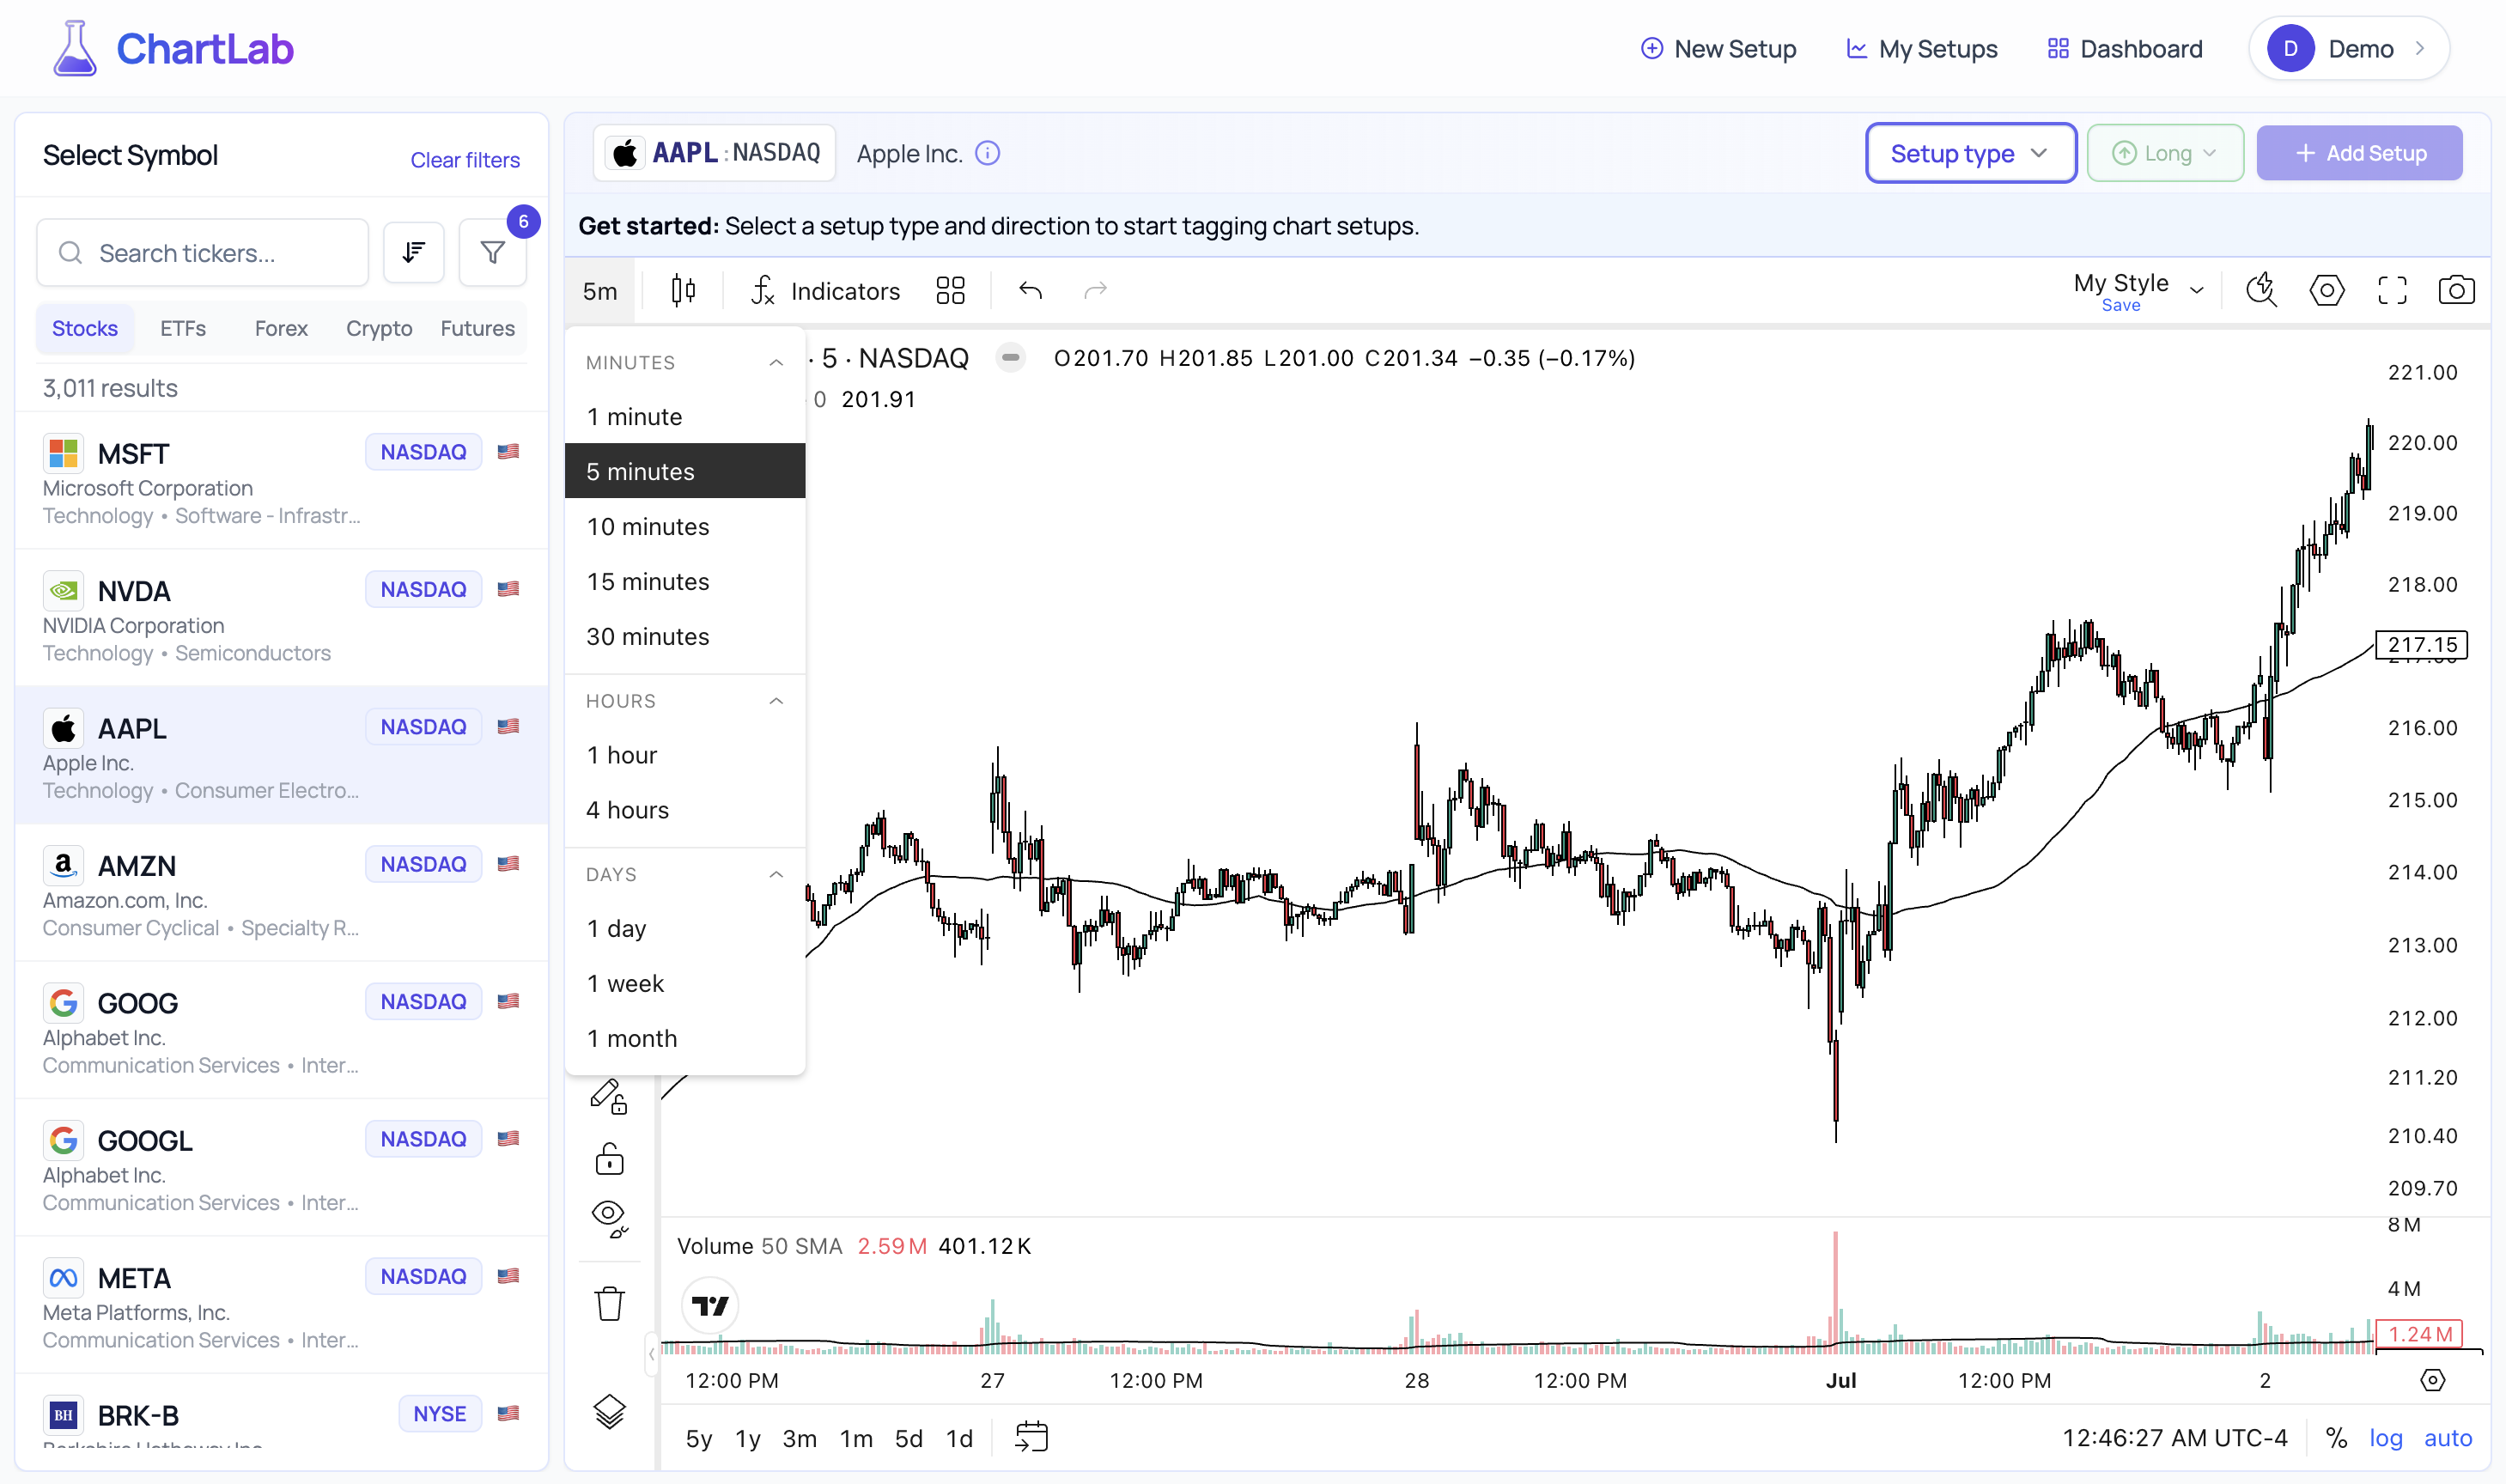Toggle log scale
Viewport: 2506px width, 1484px height.
pos(2385,1438)
